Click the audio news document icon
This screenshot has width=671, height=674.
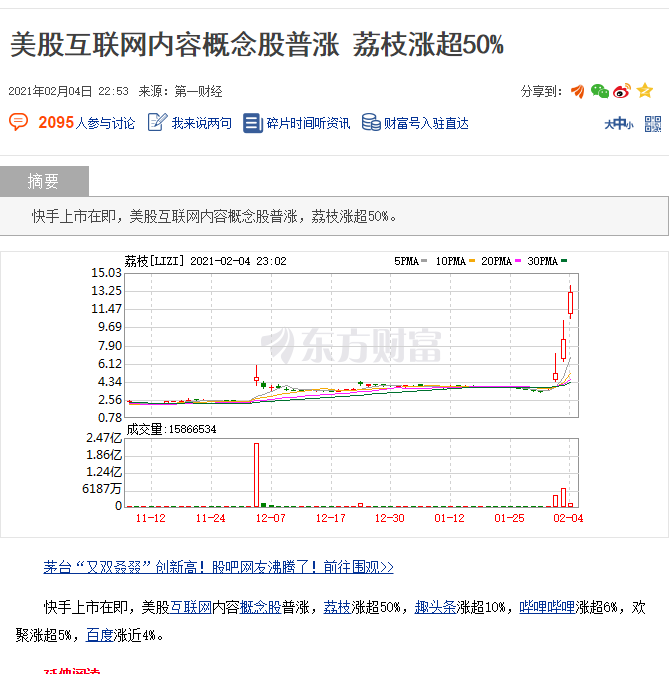[x=252, y=123]
